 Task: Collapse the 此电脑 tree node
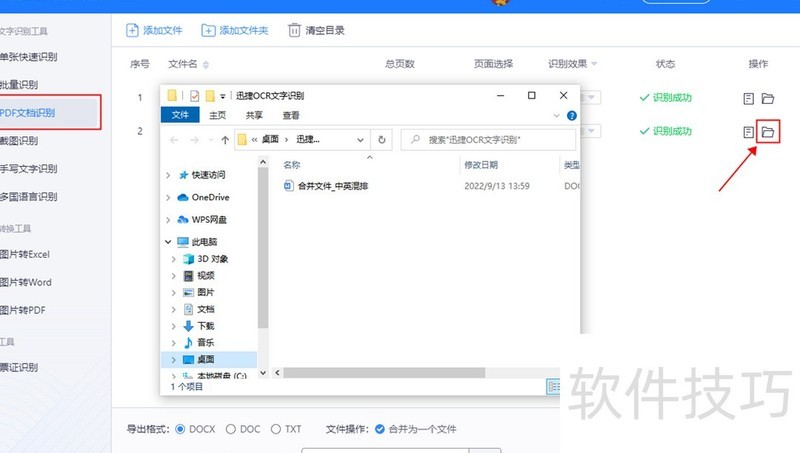[169, 242]
